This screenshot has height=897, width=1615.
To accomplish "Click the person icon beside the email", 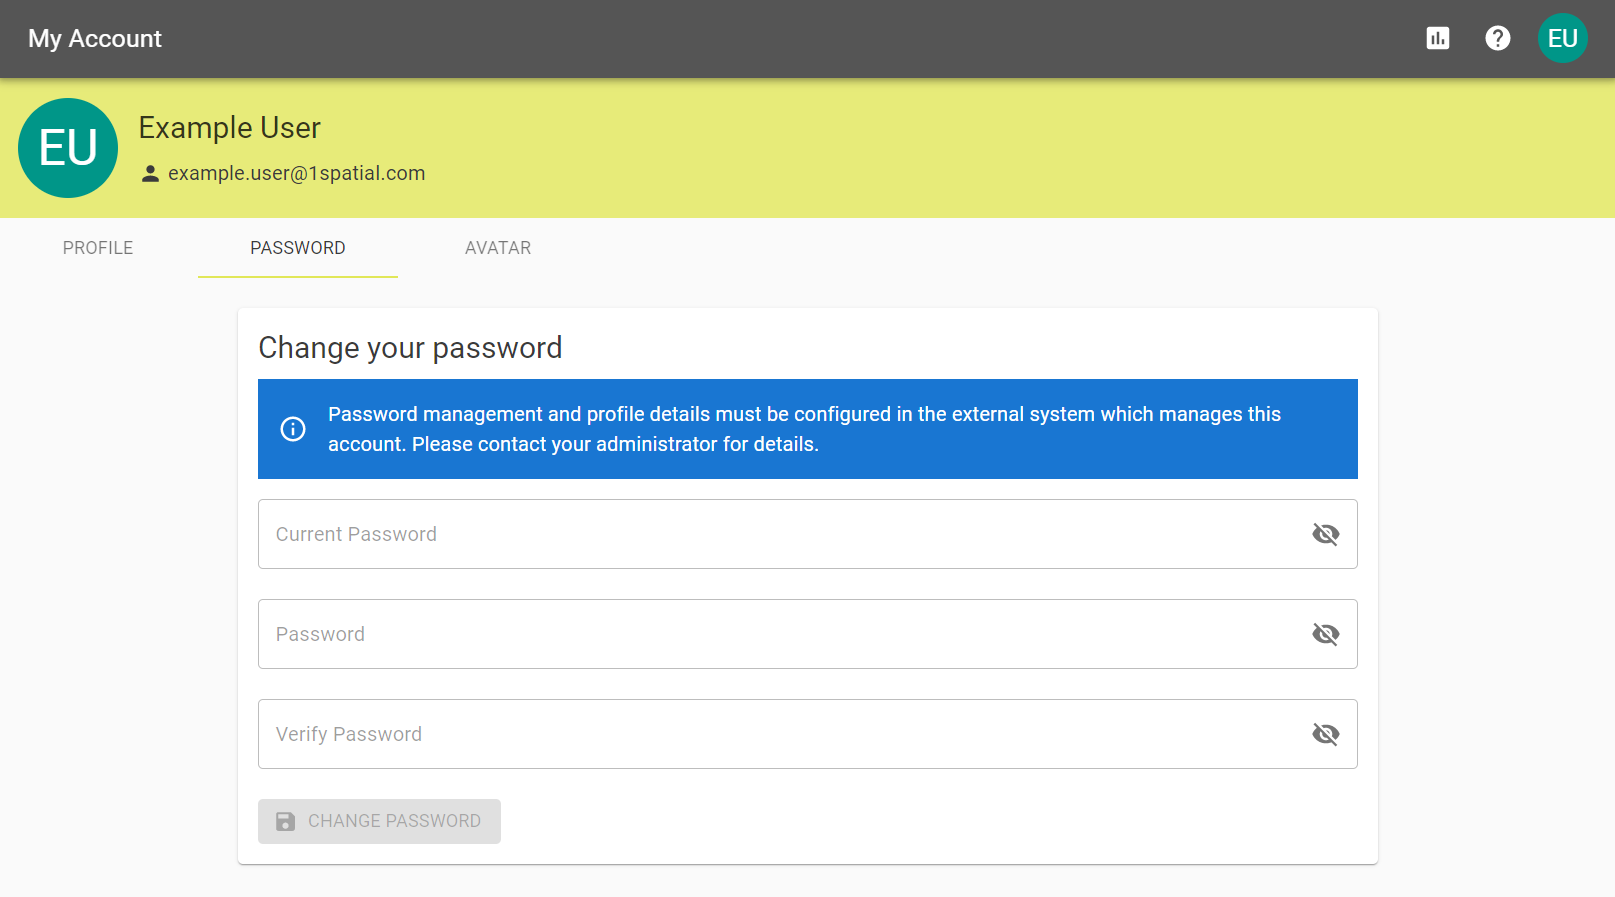I will (x=150, y=173).
